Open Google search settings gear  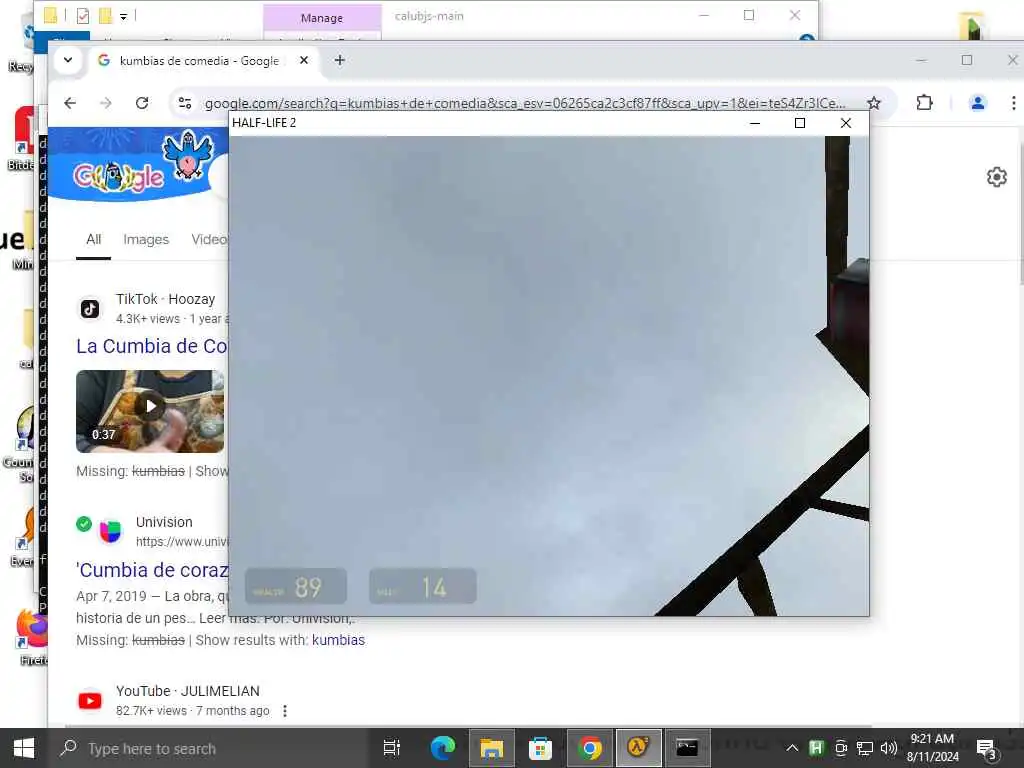click(997, 177)
